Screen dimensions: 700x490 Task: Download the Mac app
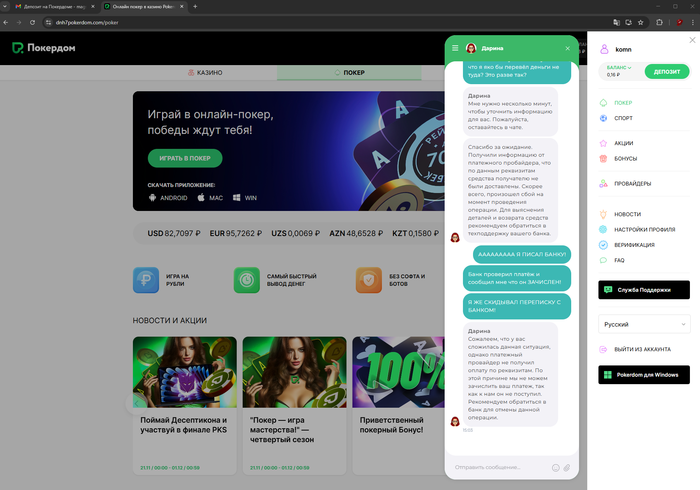tap(210, 198)
